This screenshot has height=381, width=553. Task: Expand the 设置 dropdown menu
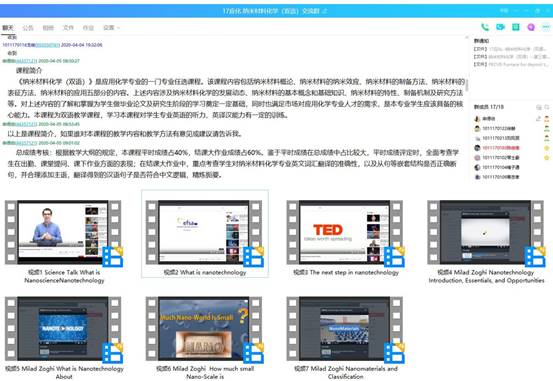click(x=111, y=28)
